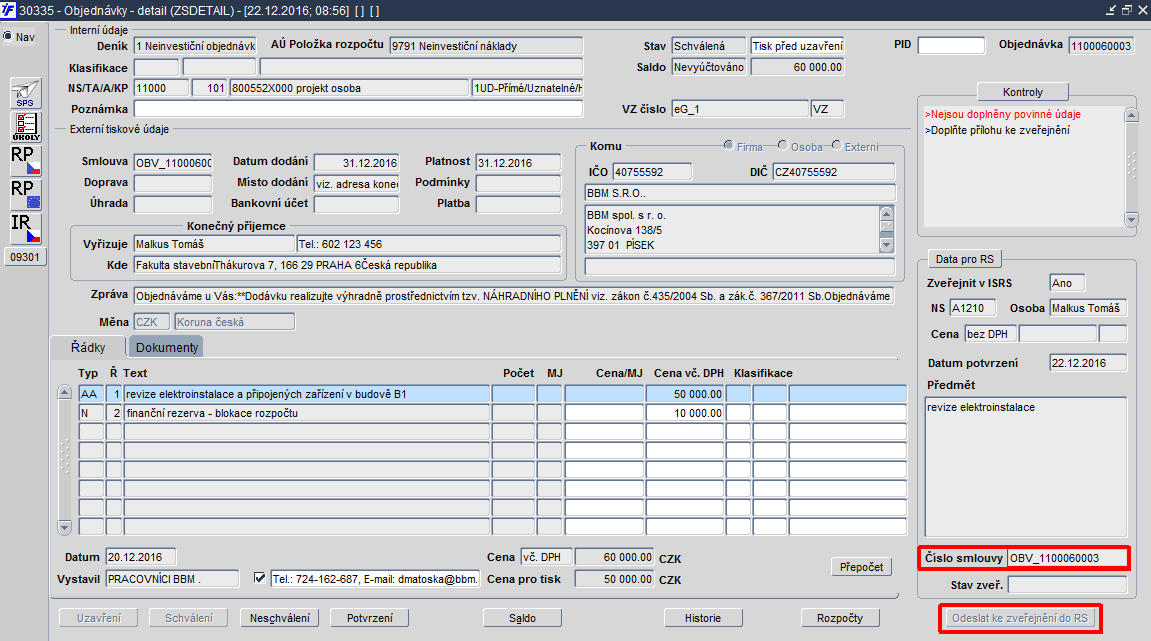Click the RP EU flag icon
The width and height of the screenshot is (1151, 641).
(x=26, y=195)
